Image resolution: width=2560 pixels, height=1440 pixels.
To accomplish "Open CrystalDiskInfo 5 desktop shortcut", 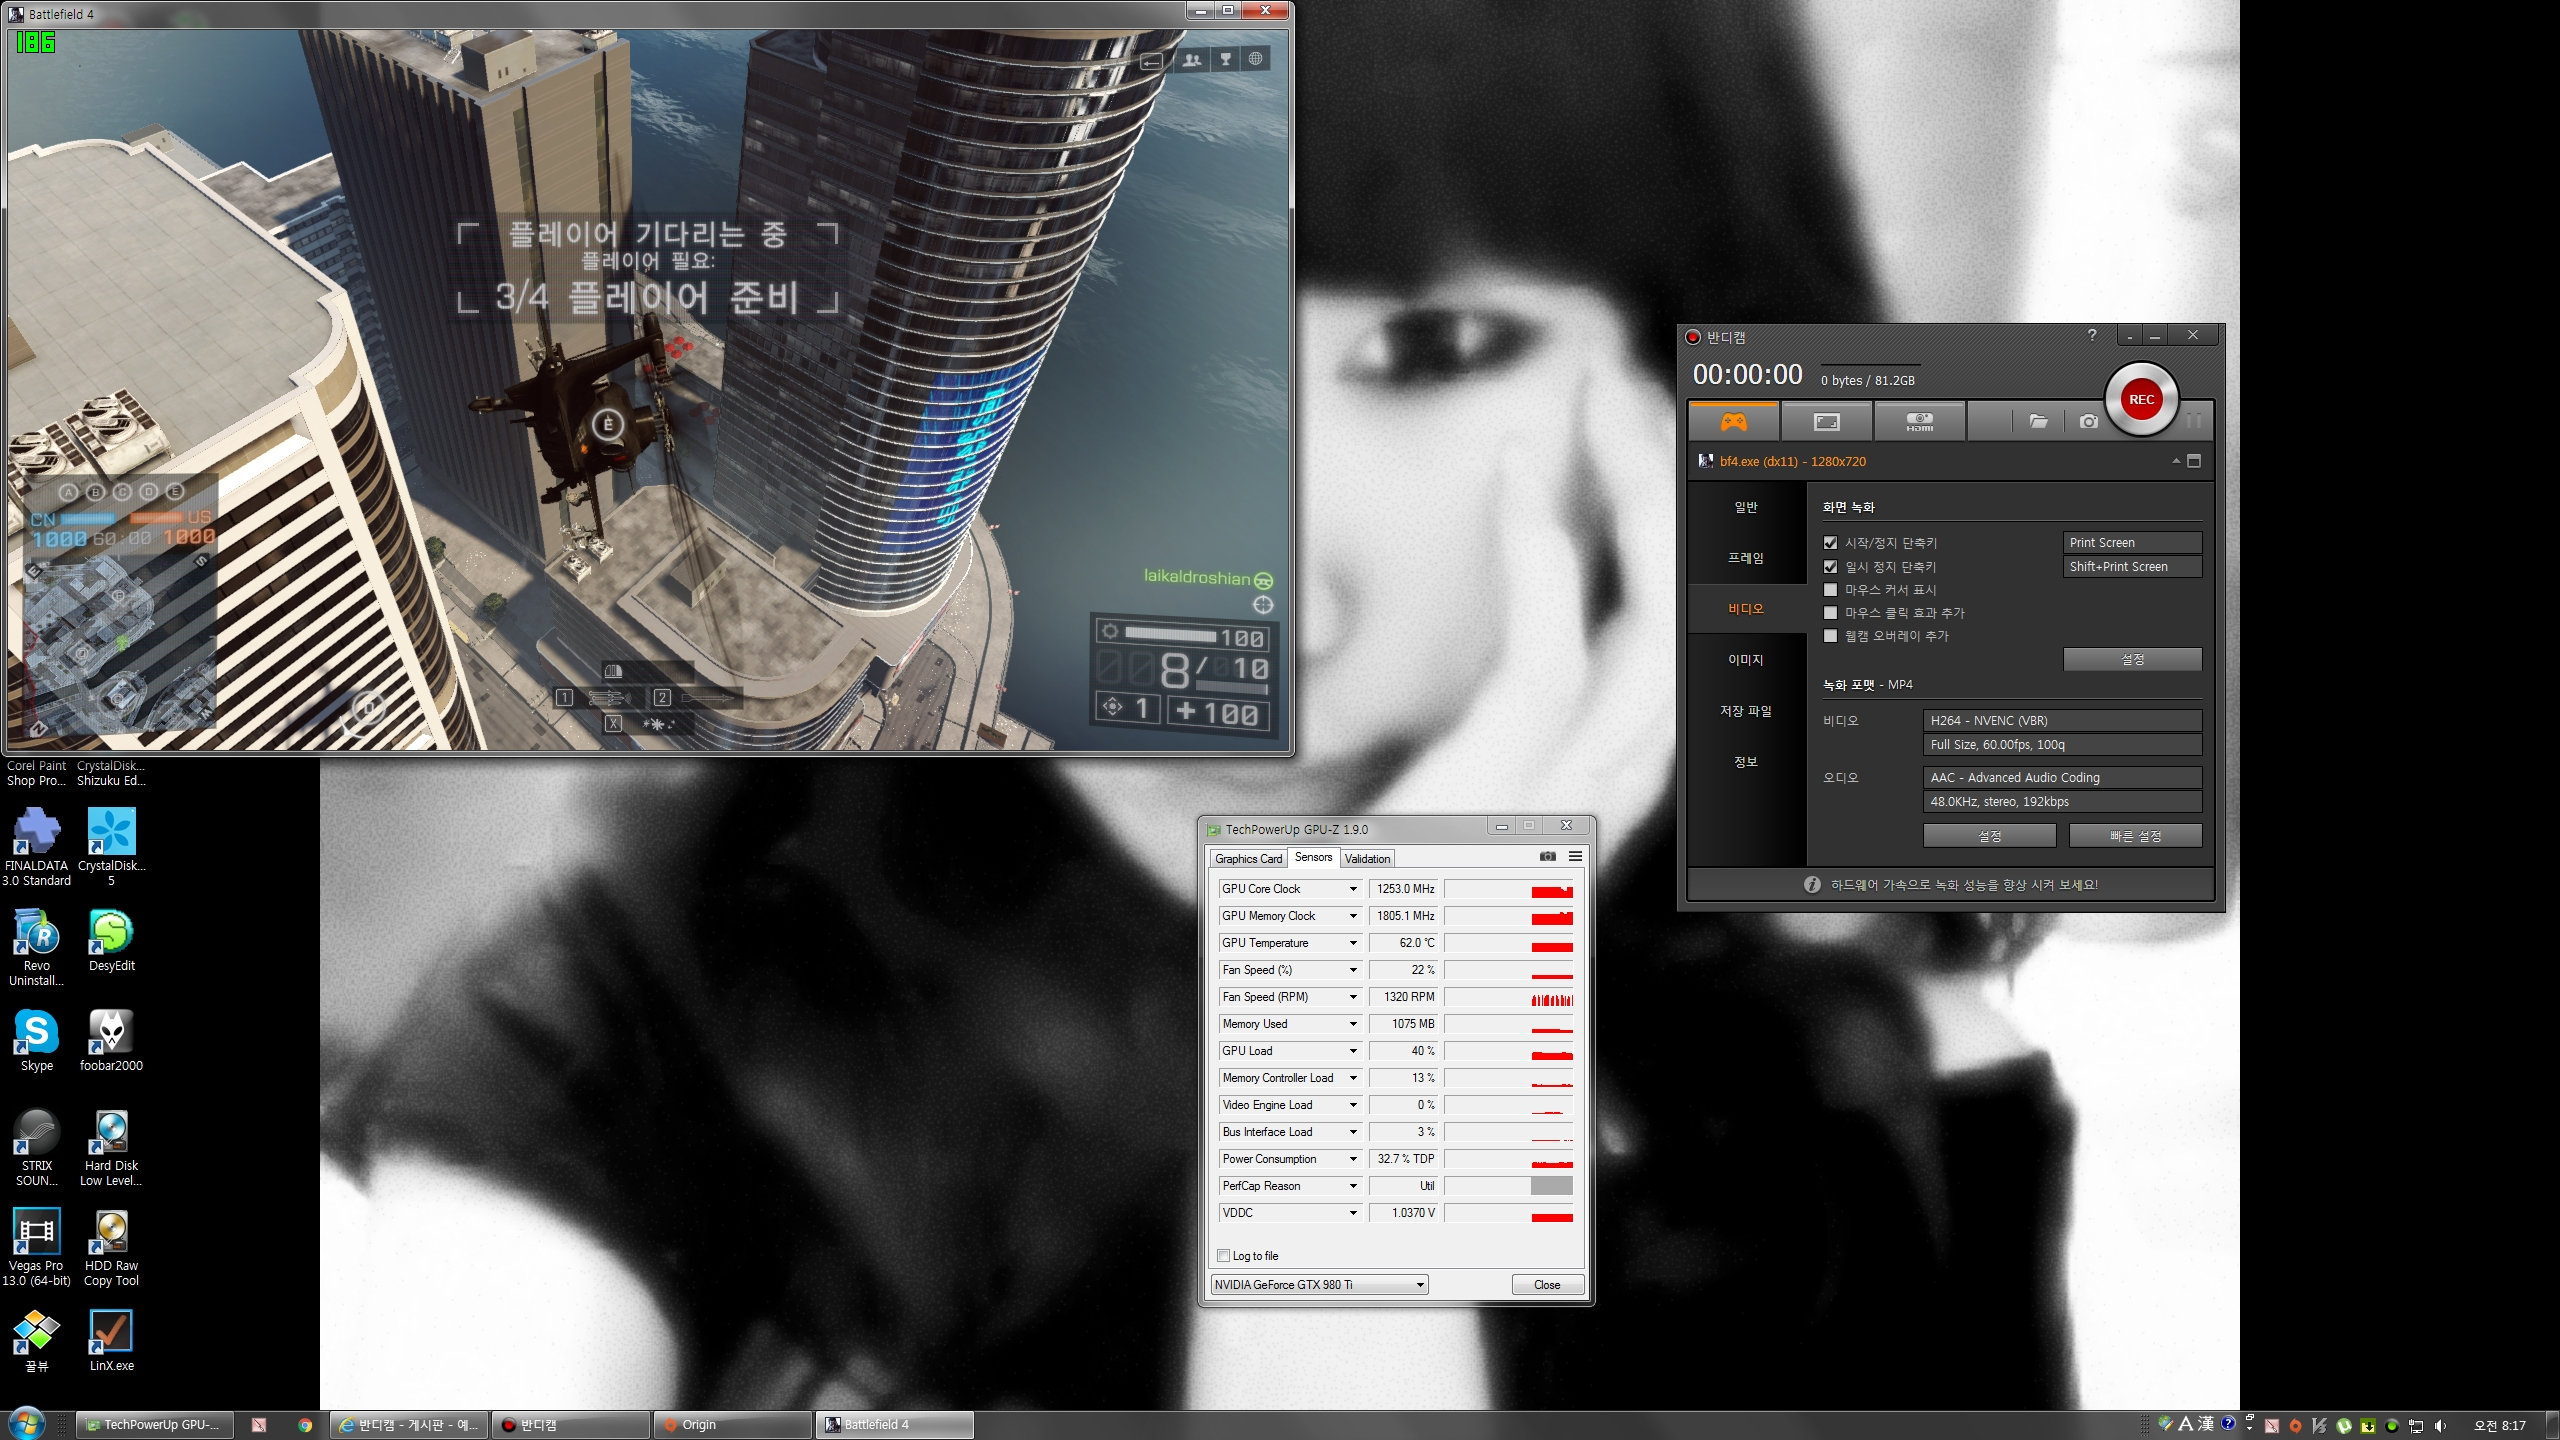I will [x=111, y=847].
